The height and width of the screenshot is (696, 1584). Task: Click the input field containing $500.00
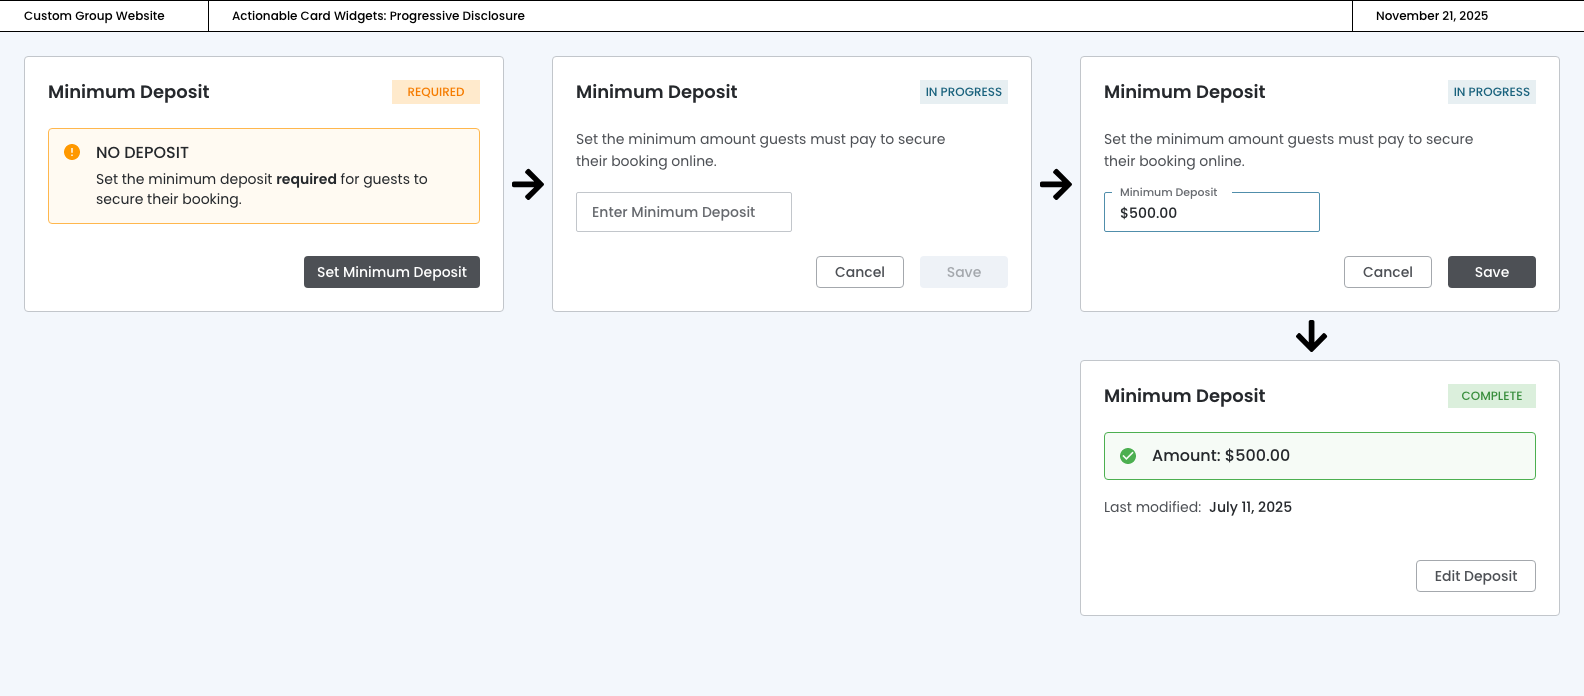click(1211, 213)
